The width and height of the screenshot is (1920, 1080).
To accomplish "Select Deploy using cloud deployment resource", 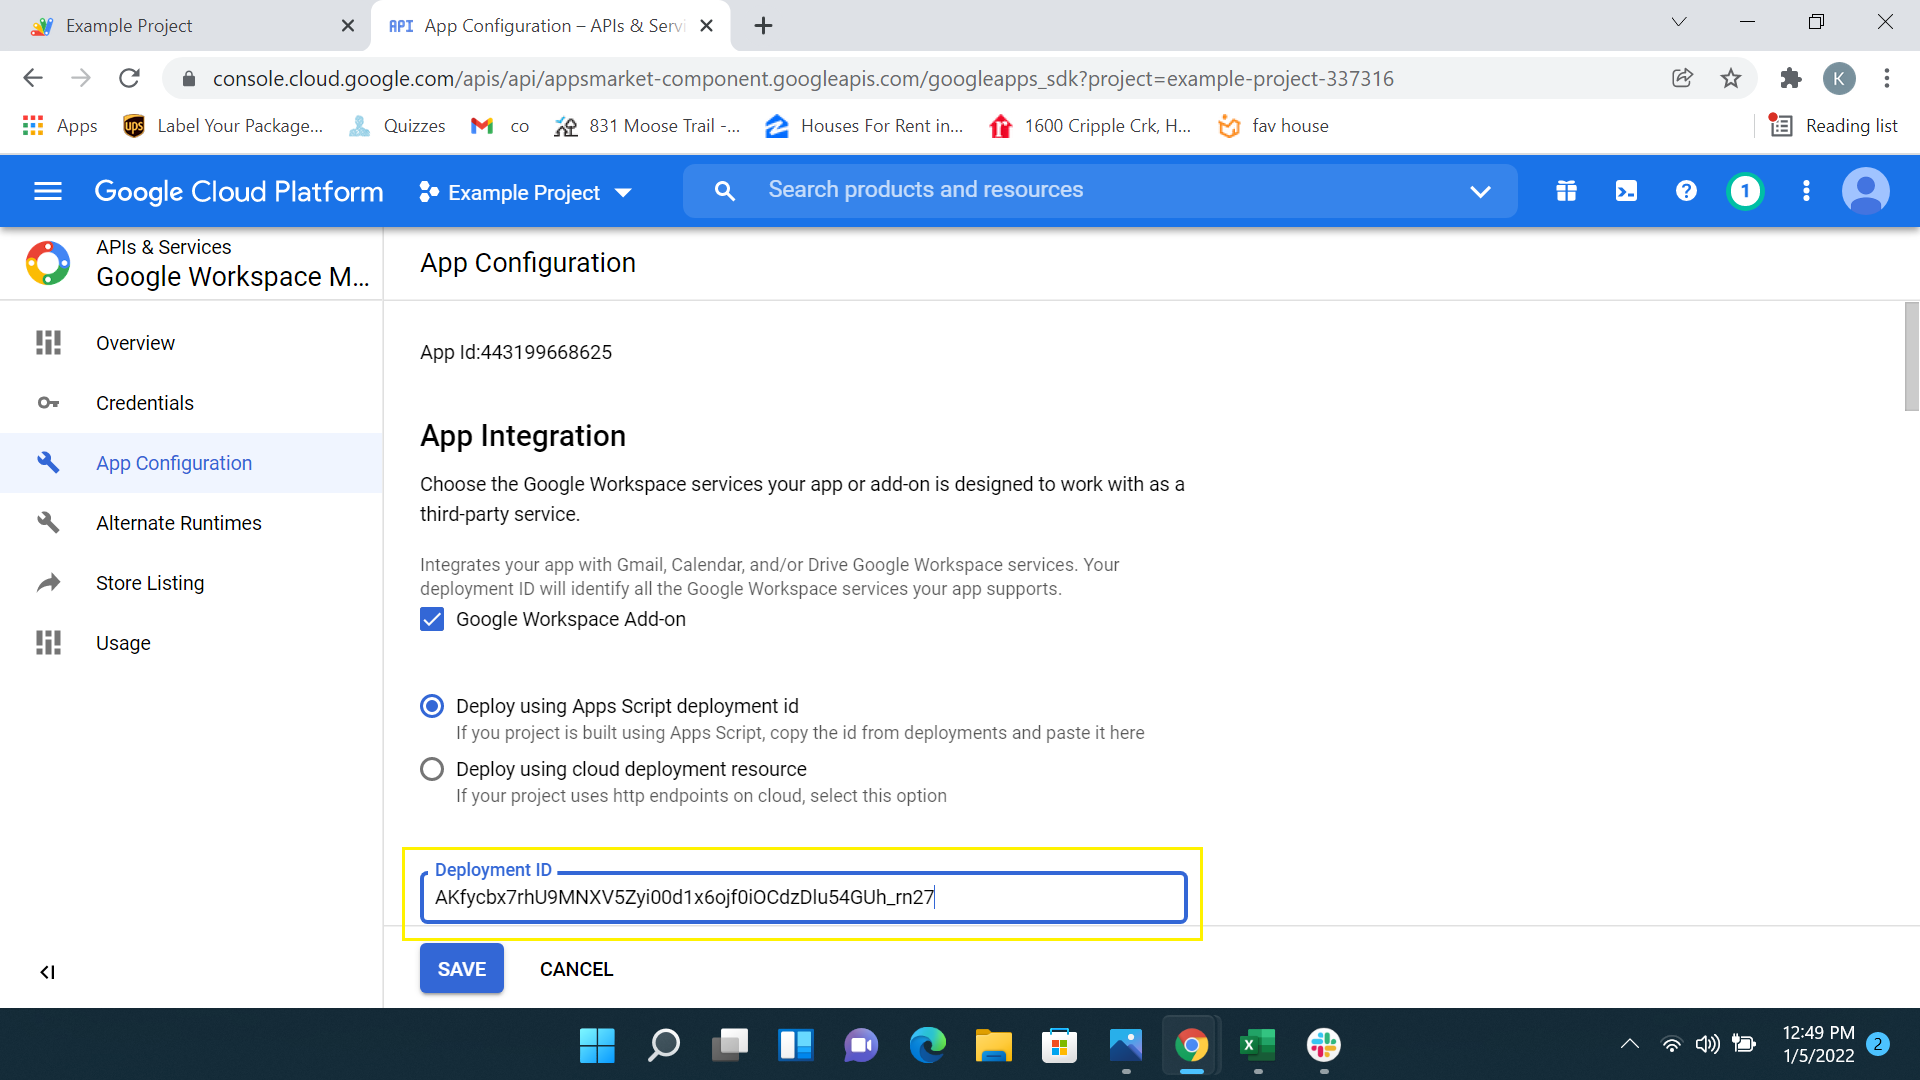I will 432,769.
